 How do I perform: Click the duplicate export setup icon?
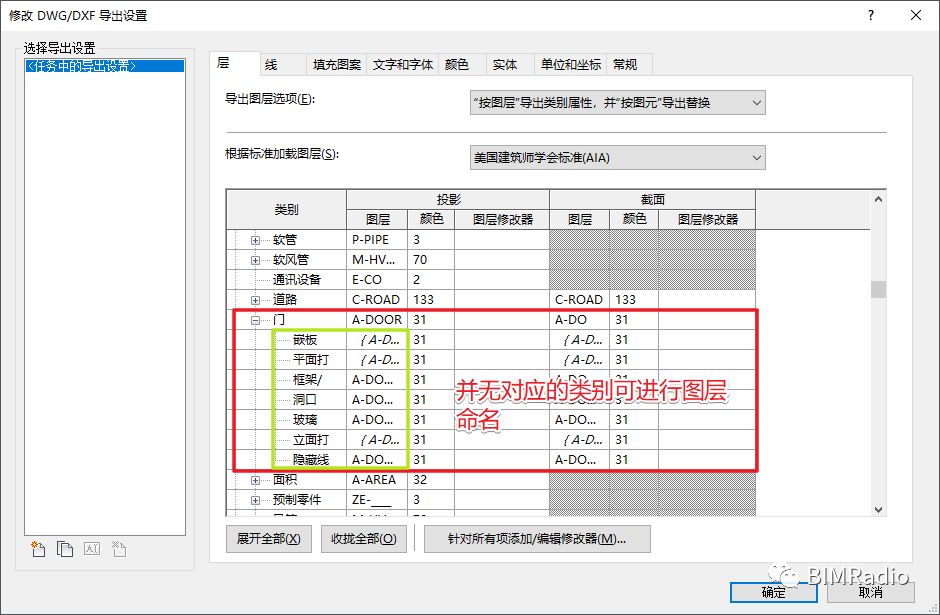tap(65, 548)
